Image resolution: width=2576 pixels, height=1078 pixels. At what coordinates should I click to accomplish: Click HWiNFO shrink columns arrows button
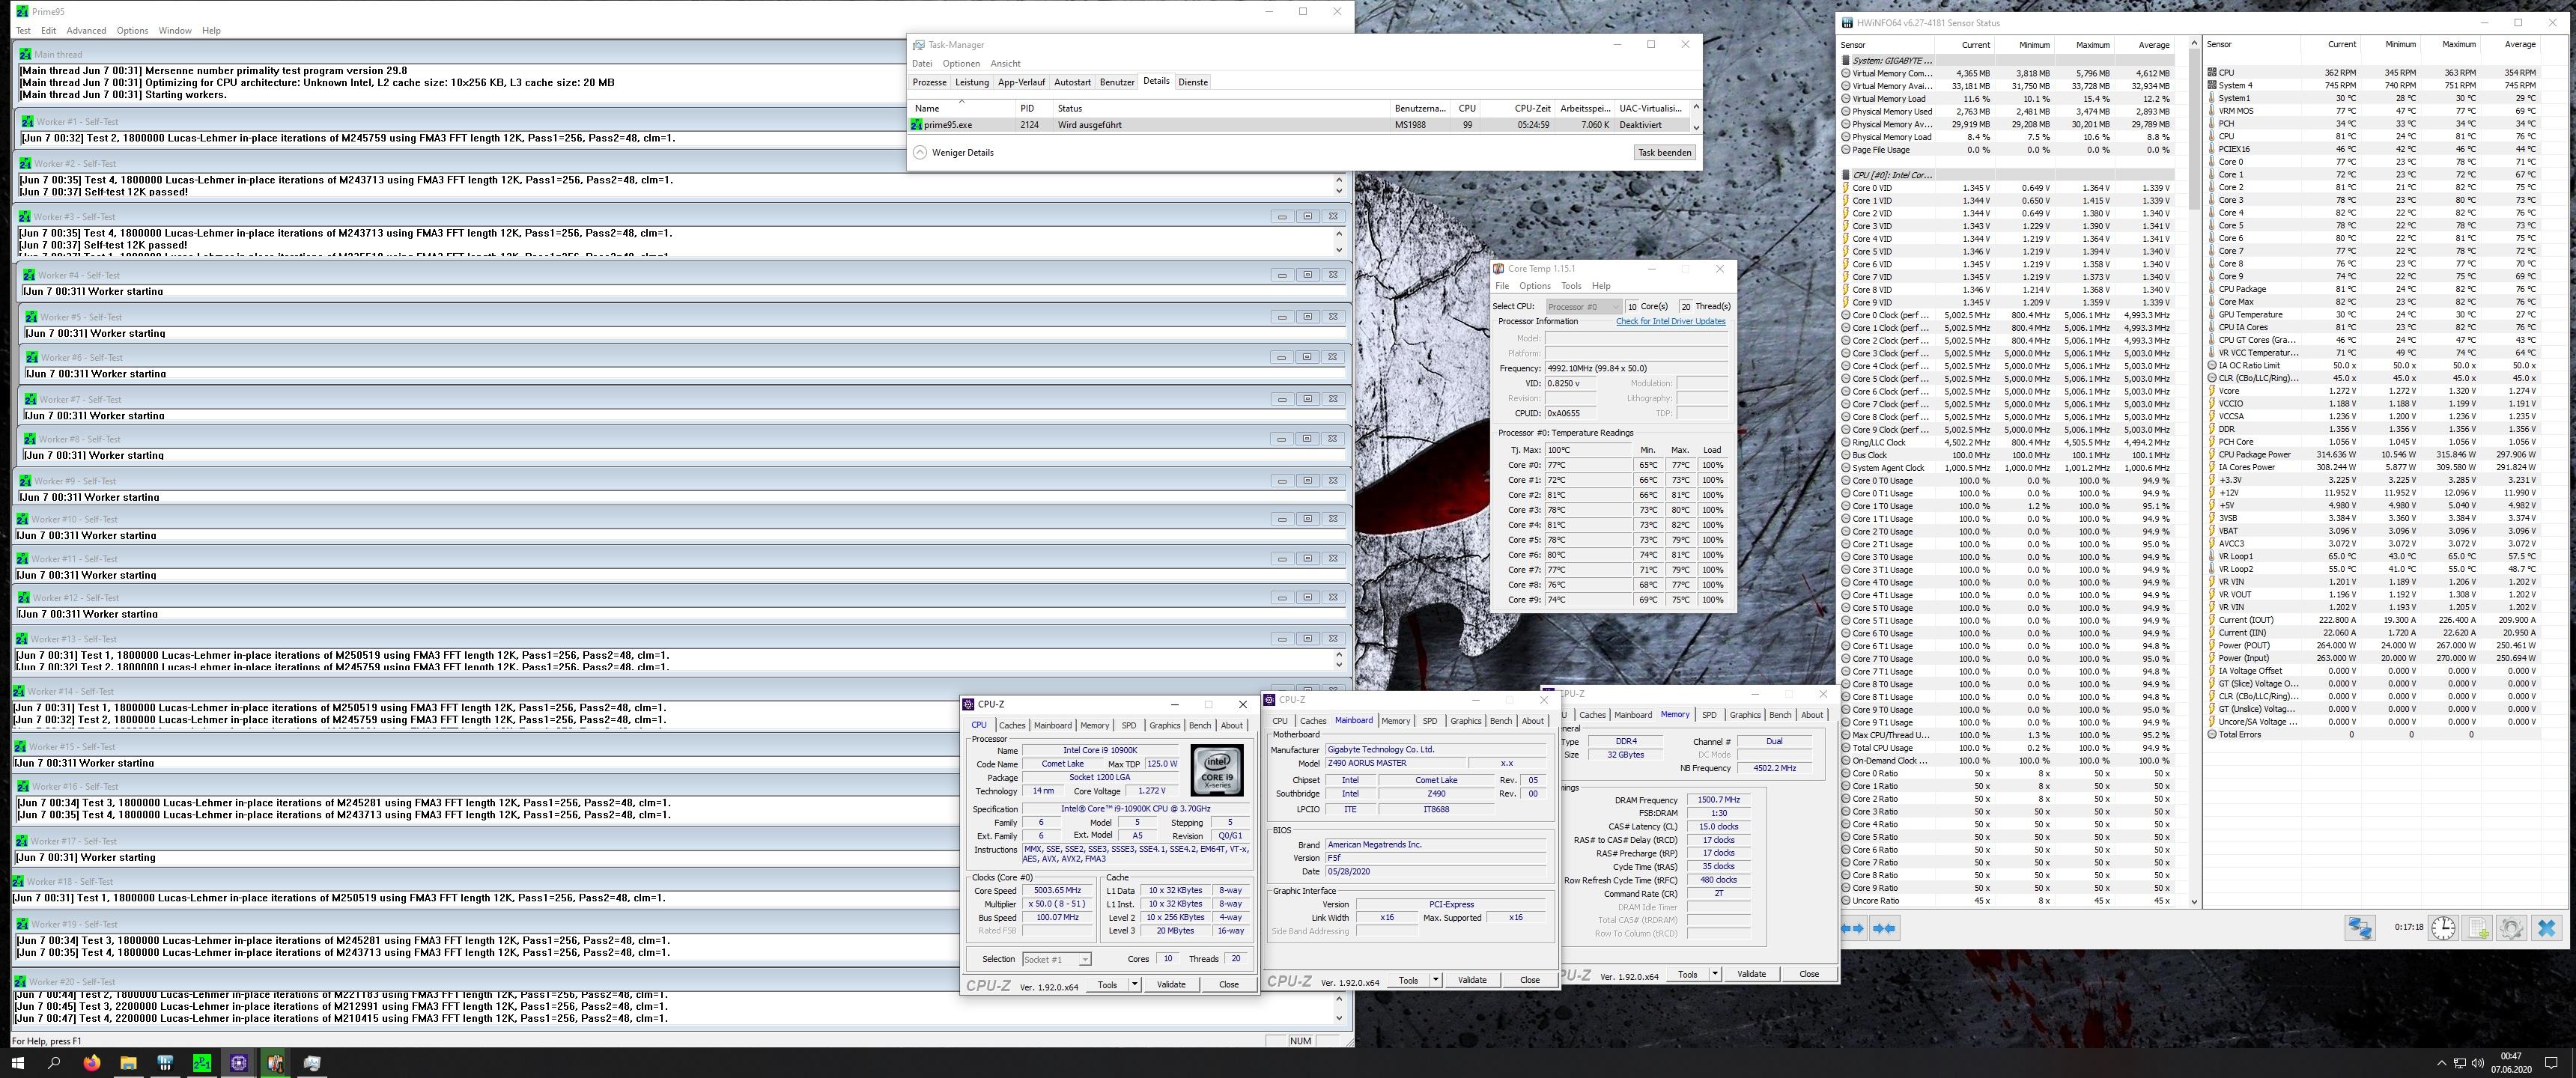1885,928
